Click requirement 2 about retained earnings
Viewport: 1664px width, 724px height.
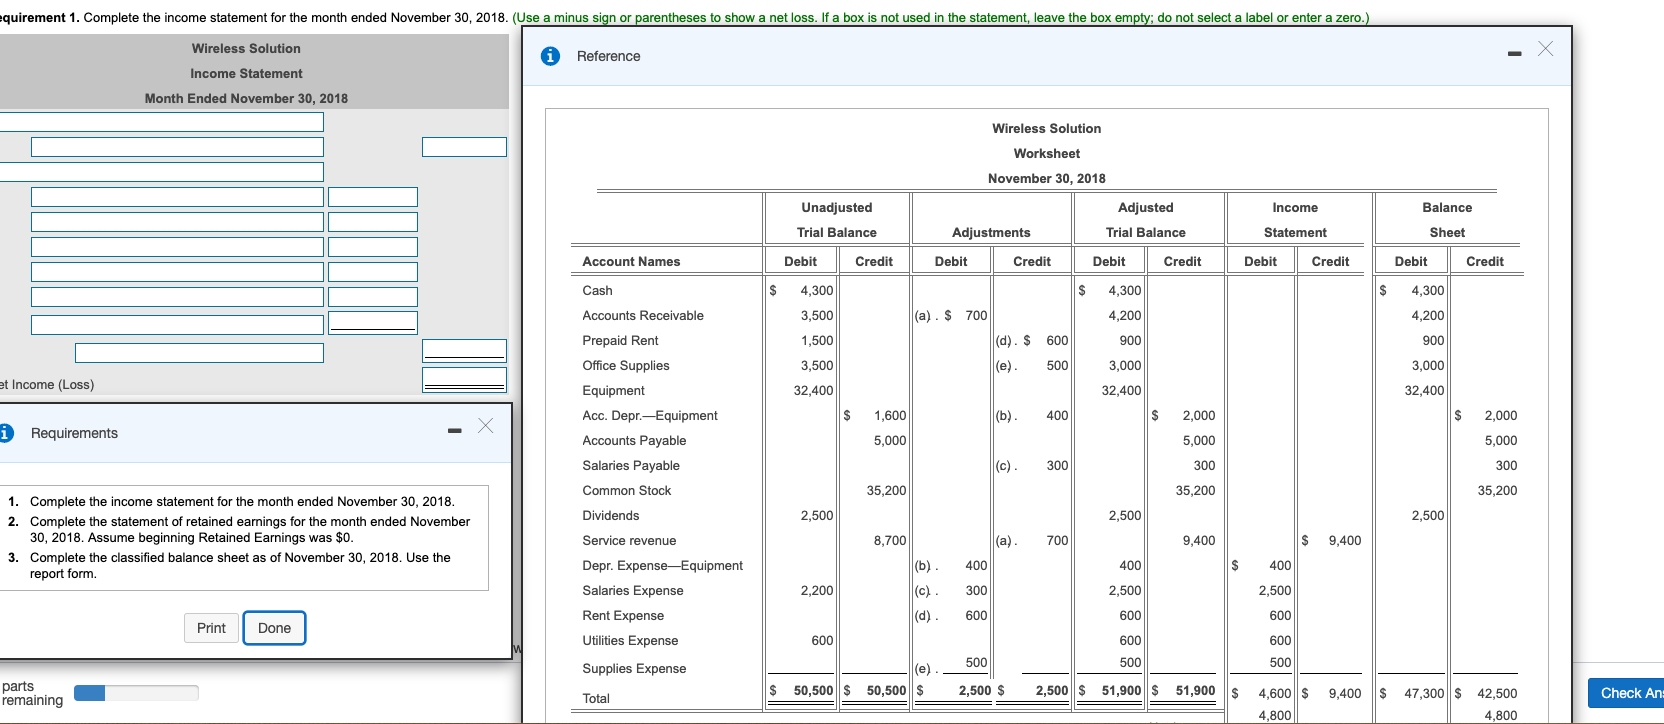pyautogui.click(x=250, y=530)
